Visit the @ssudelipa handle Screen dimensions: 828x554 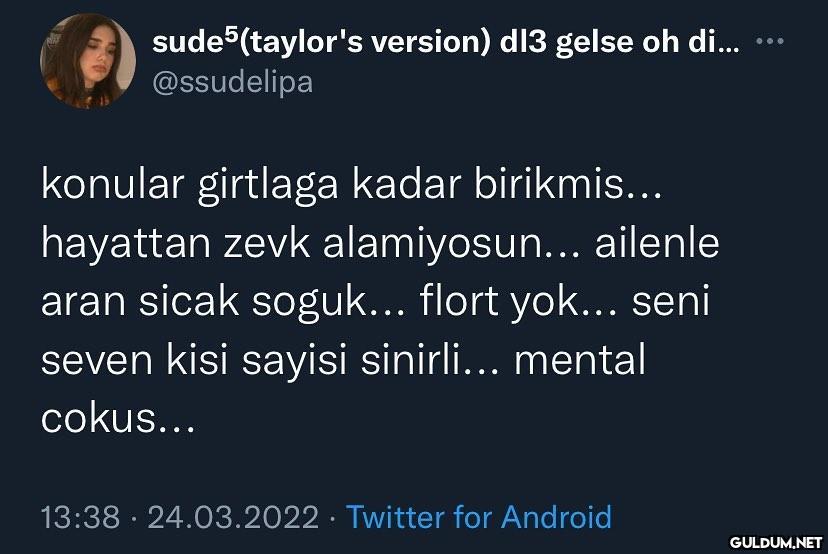[232, 82]
